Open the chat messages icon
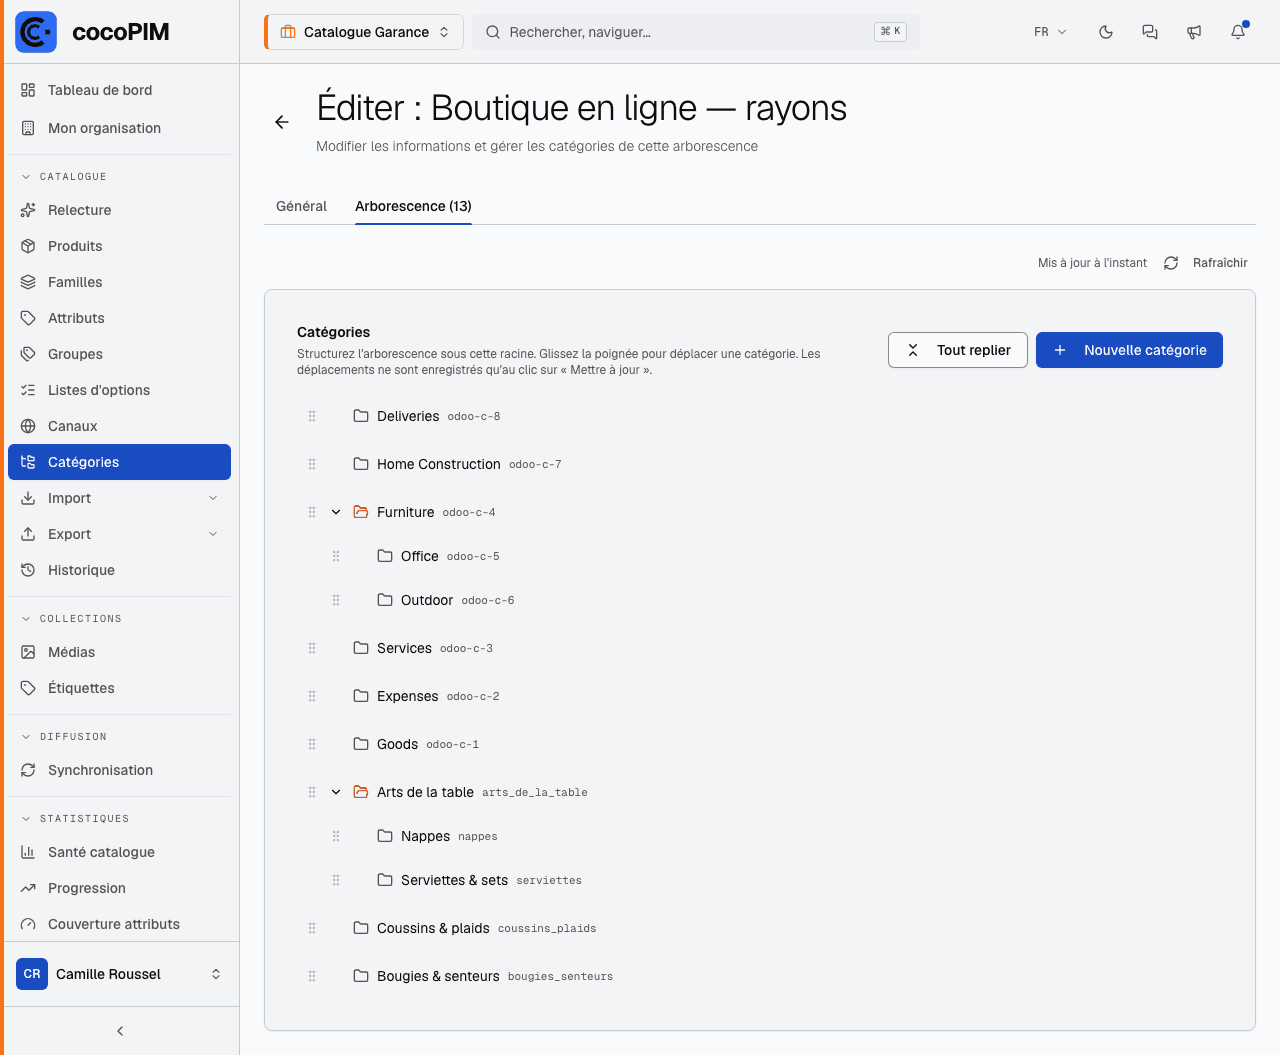This screenshot has height=1055, width=1280. point(1150,32)
